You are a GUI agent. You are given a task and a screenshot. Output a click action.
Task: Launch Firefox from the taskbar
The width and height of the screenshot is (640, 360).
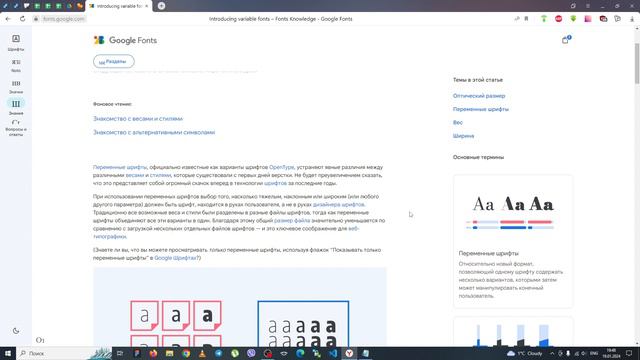tap(153, 353)
